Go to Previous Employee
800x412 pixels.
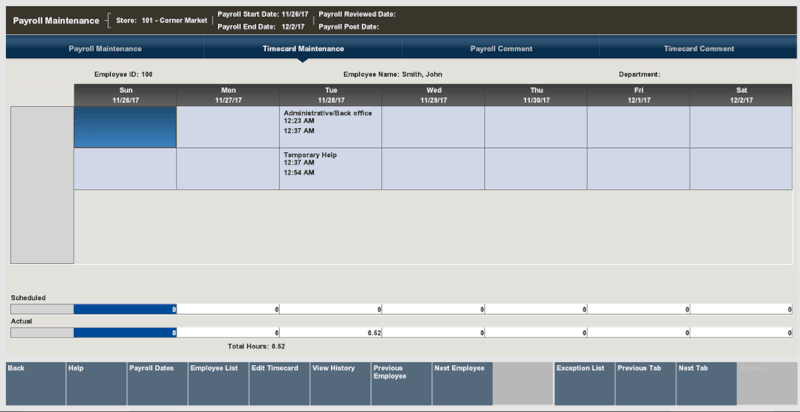click(x=402, y=383)
